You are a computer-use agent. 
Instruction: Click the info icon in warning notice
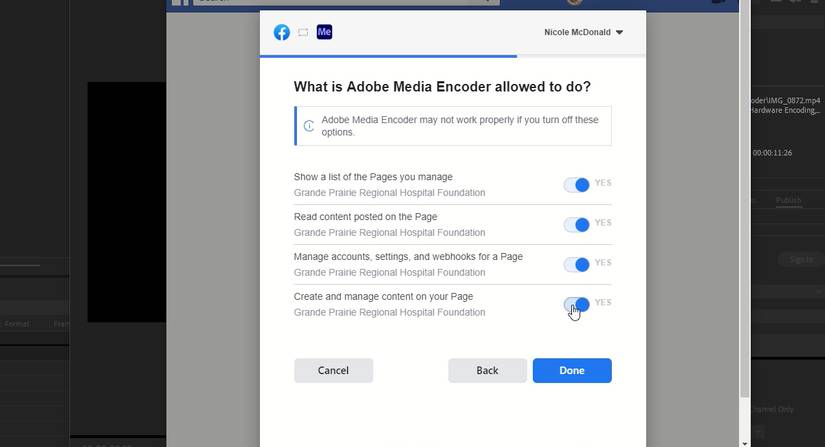(x=309, y=126)
